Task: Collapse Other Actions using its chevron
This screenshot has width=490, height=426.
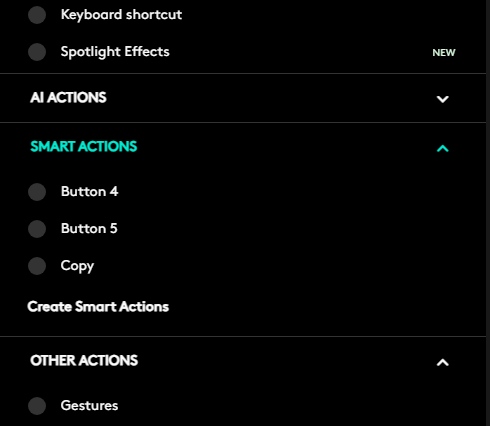Action: (443, 362)
